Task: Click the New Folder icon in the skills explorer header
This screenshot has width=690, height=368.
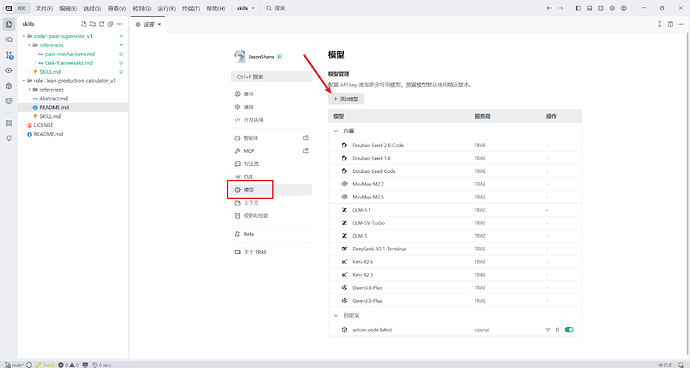Action: click(92, 24)
